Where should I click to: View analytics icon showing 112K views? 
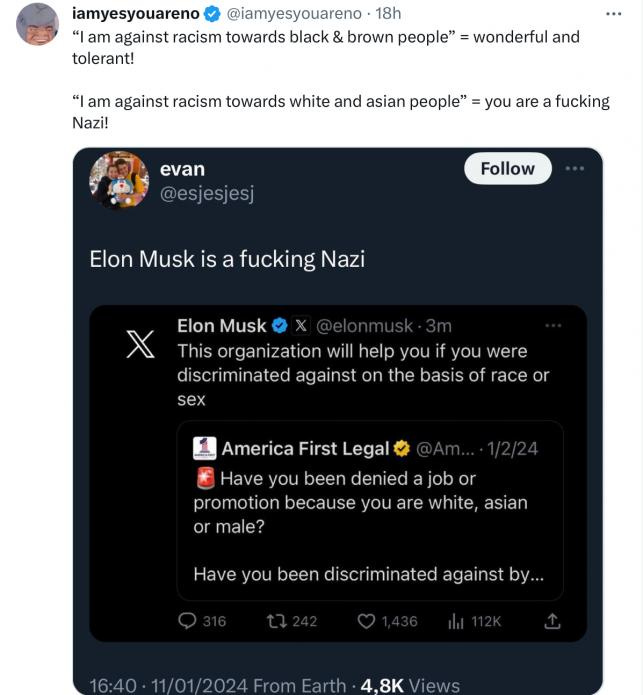pyautogui.click(x=455, y=621)
